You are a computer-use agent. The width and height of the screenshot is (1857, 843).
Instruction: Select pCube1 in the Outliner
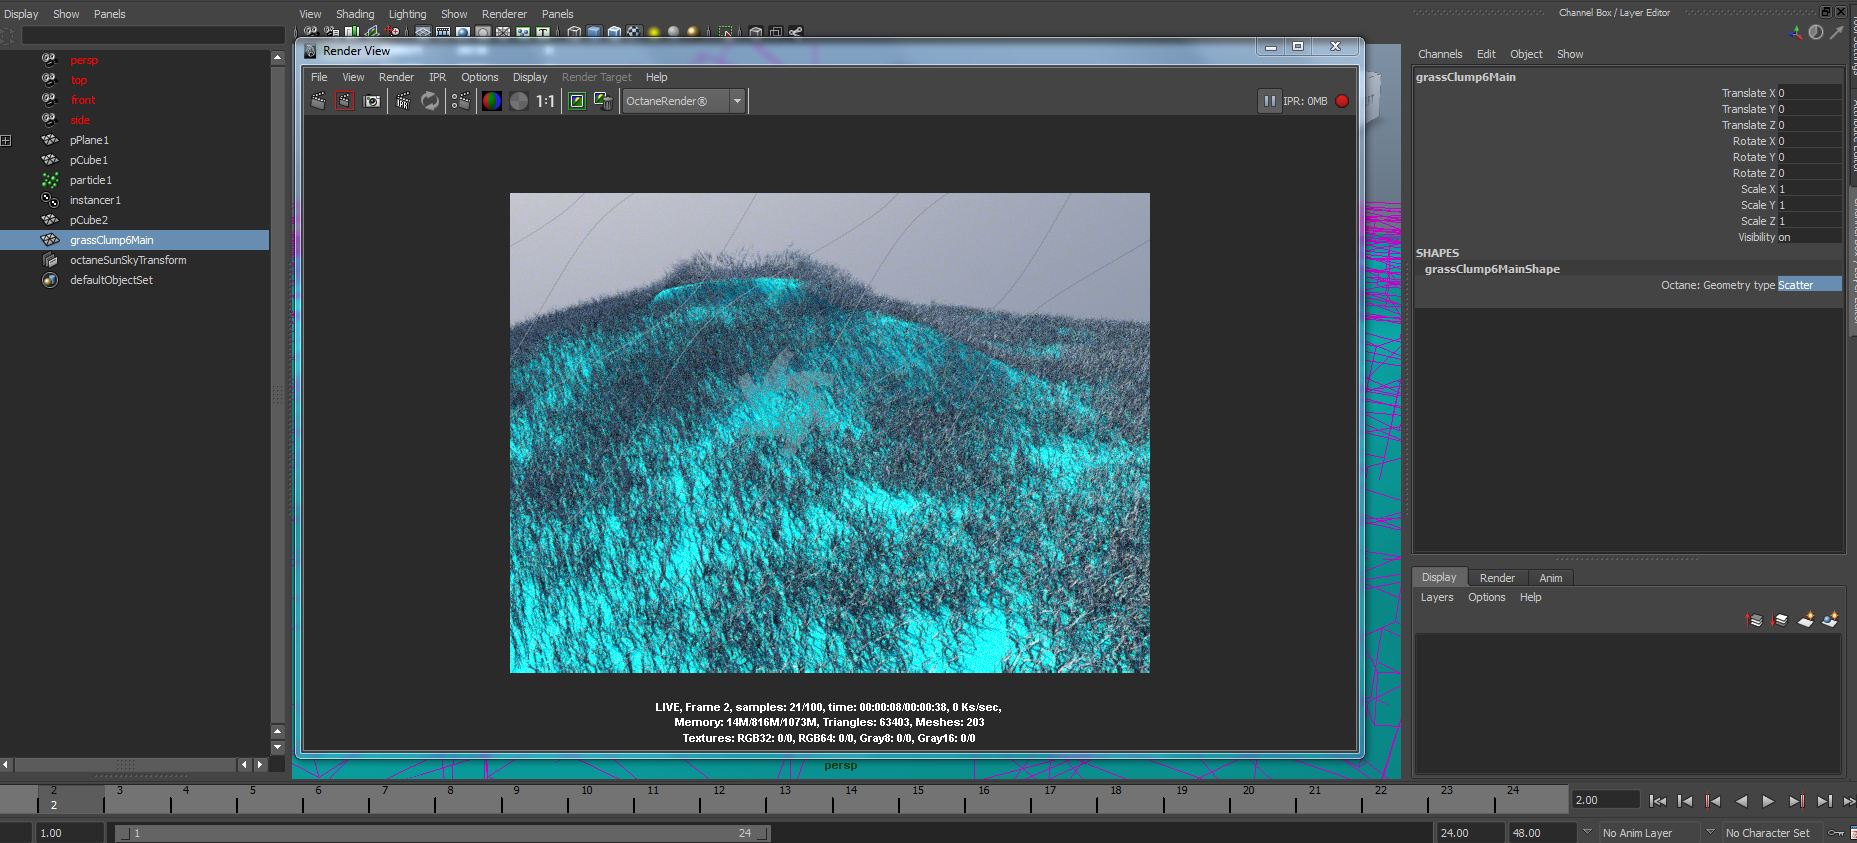(x=89, y=160)
